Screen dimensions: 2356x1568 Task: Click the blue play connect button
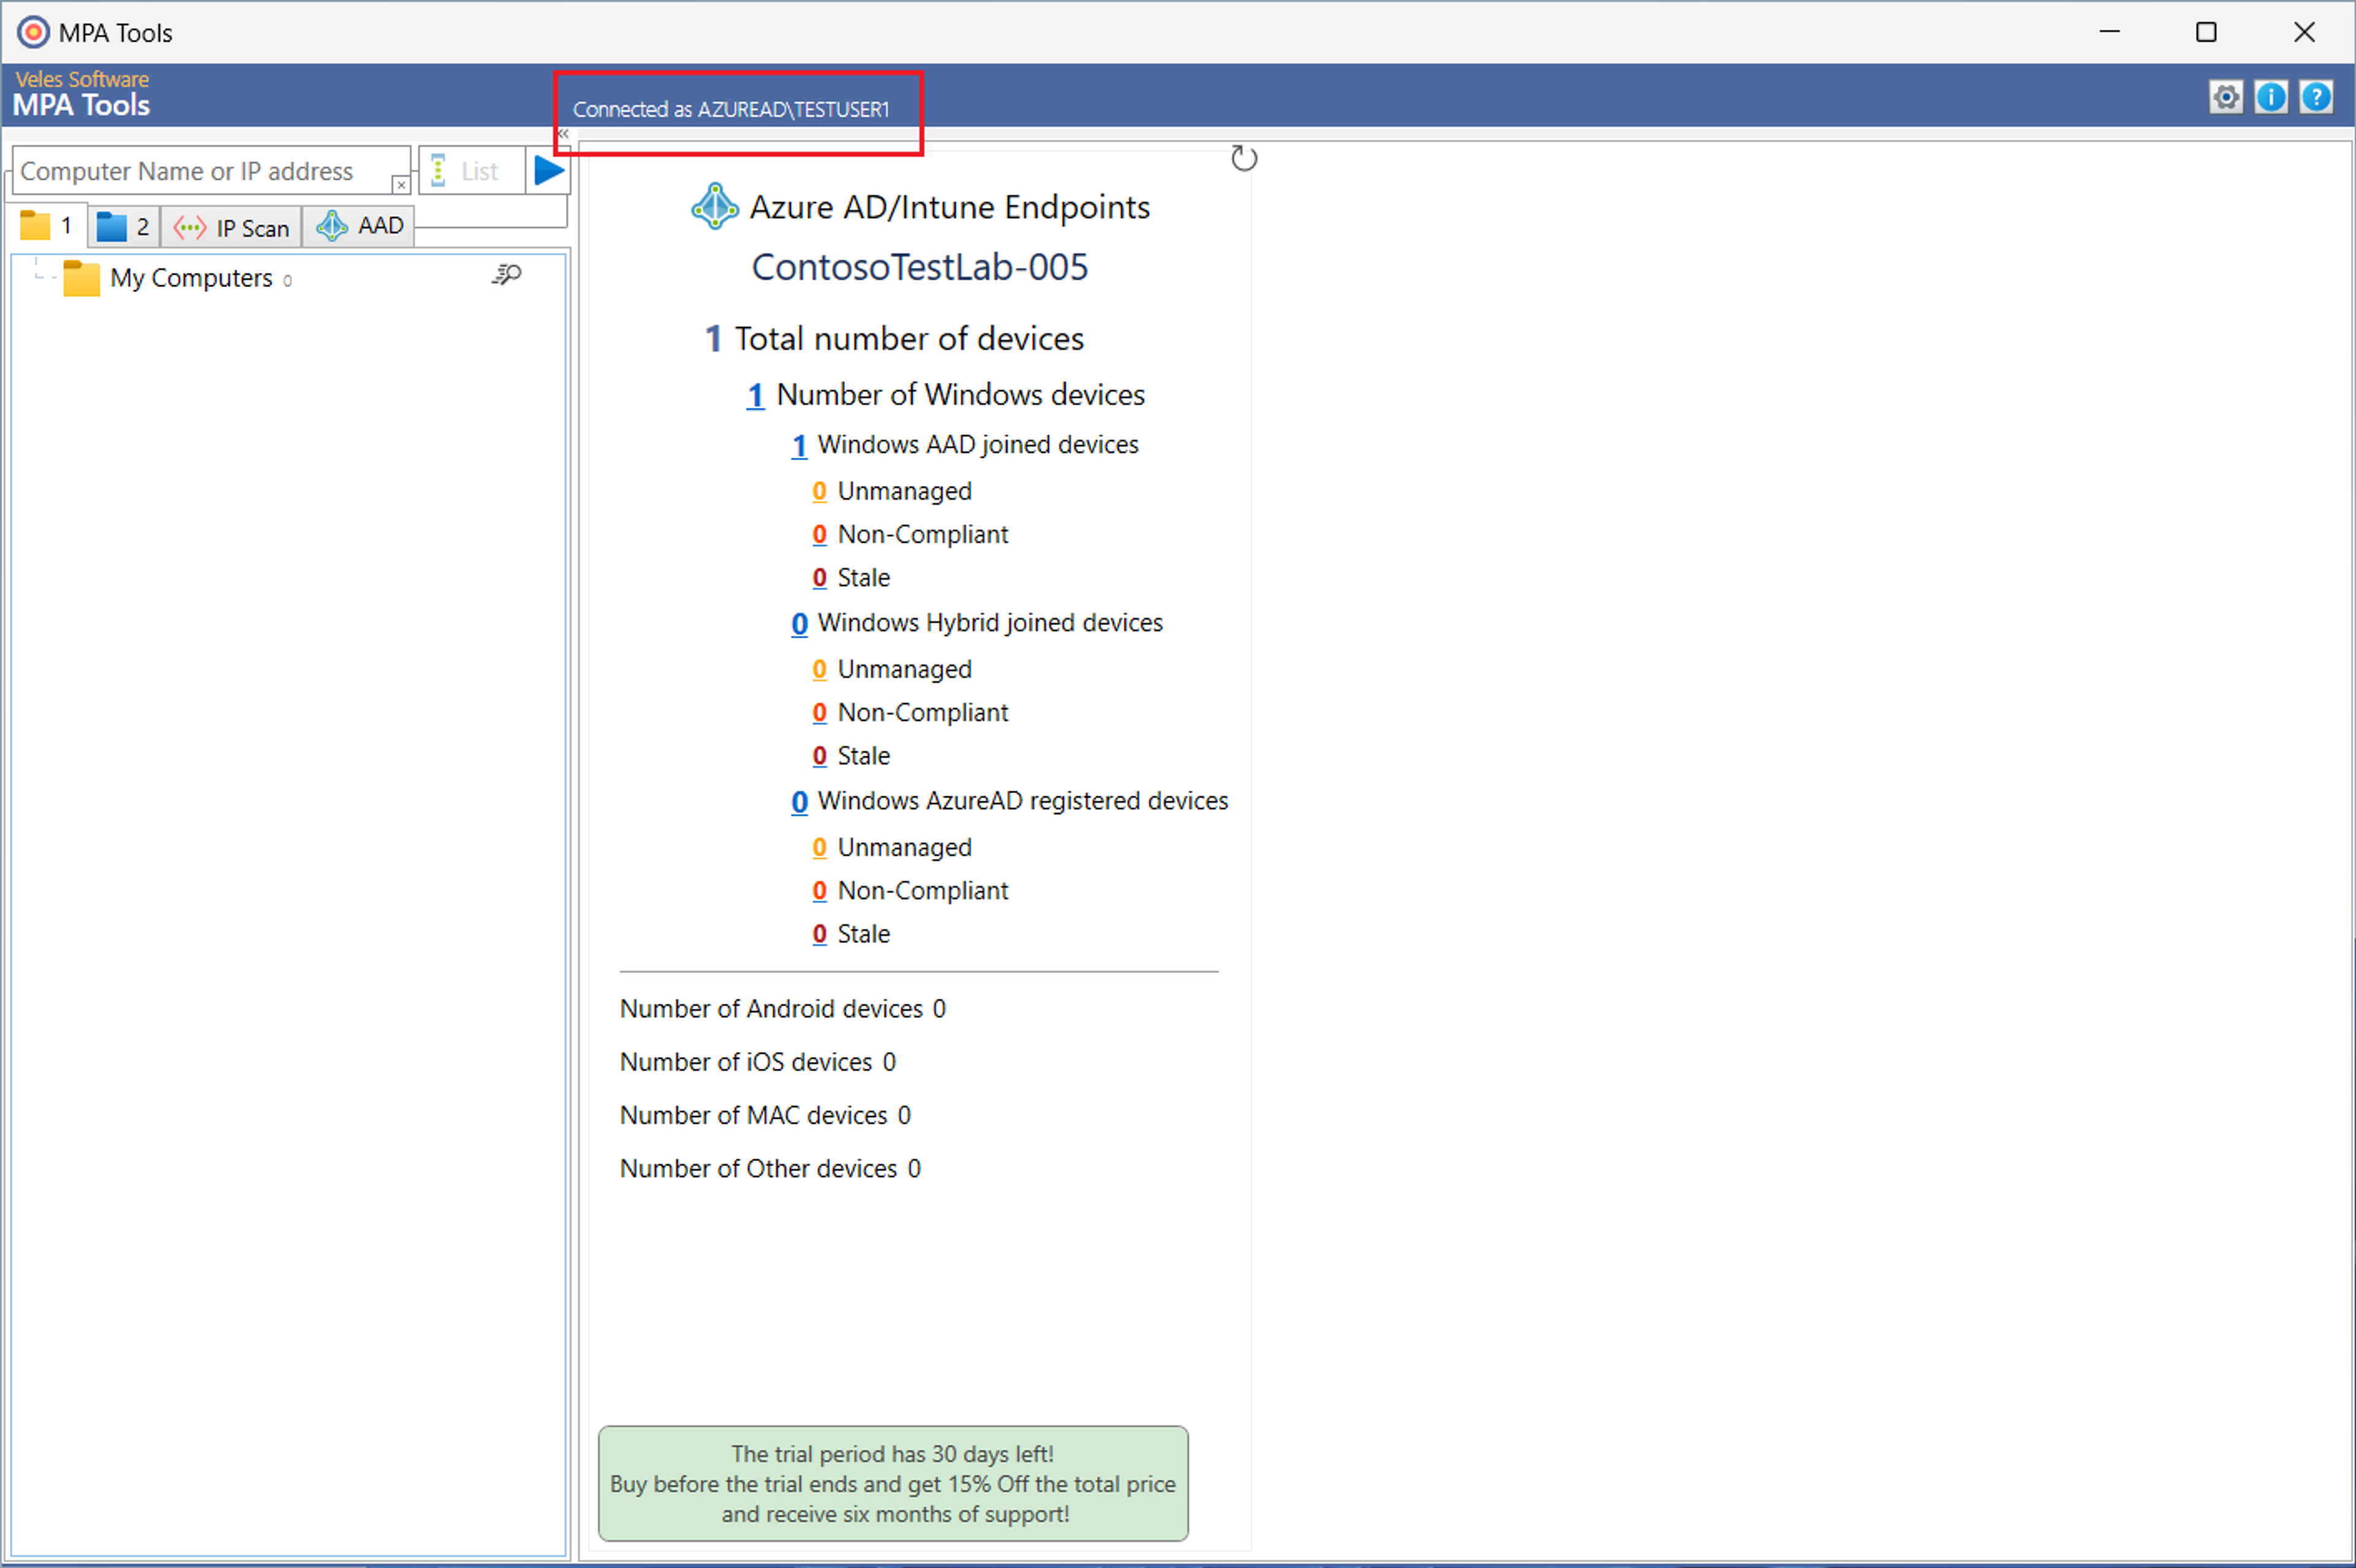click(548, 171)
